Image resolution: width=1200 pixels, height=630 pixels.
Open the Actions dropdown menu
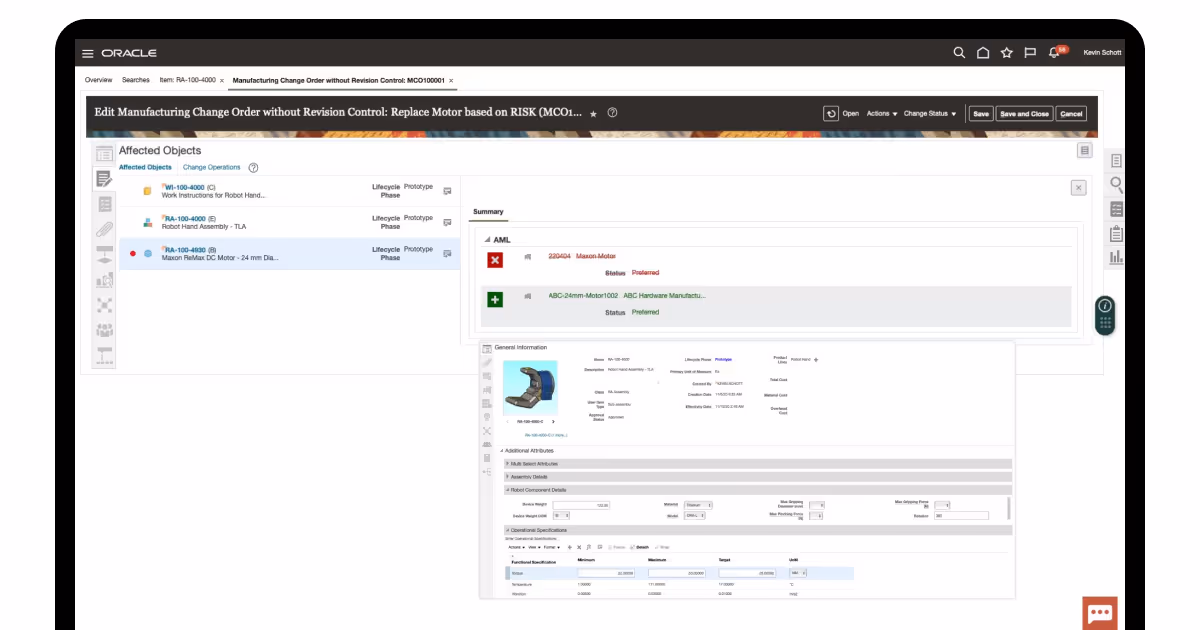coord(882,114)
